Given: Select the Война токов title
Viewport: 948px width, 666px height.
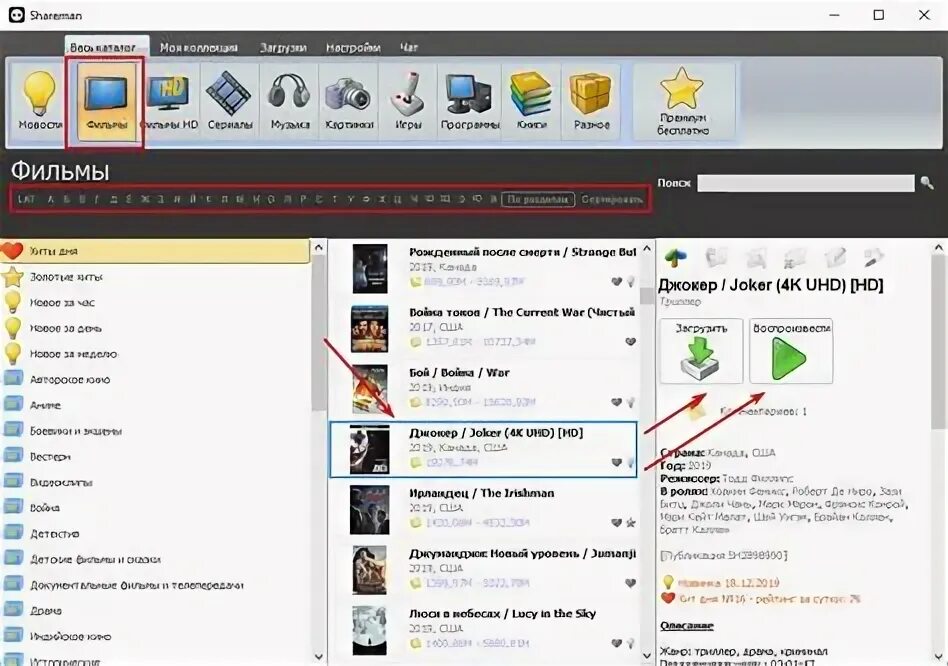Looking at the screenshot, I should tap(522, 312).
